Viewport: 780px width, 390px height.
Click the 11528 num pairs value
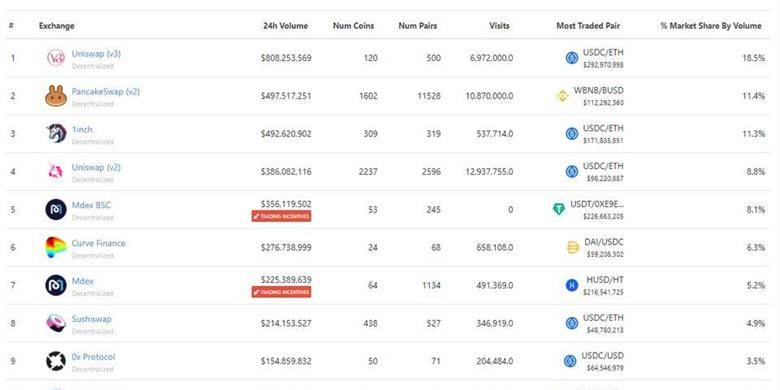pyautogui.click(x=429, y=96)
